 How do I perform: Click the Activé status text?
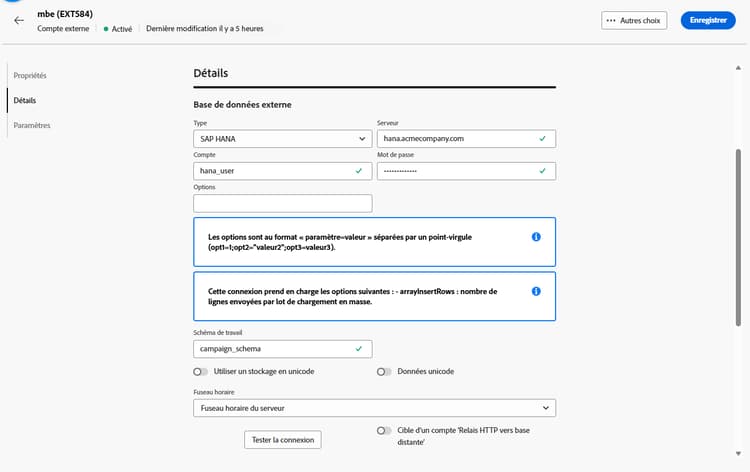point(121,29)
